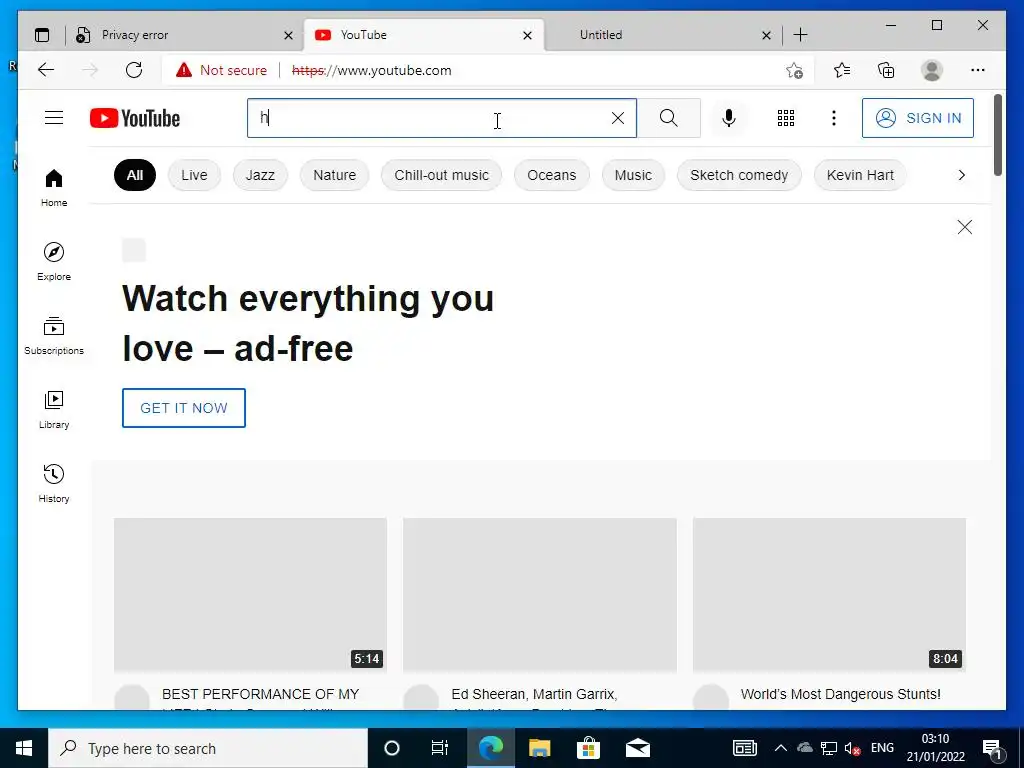
Task: Open Explore in sidebar
Action: tap(54, 262)
